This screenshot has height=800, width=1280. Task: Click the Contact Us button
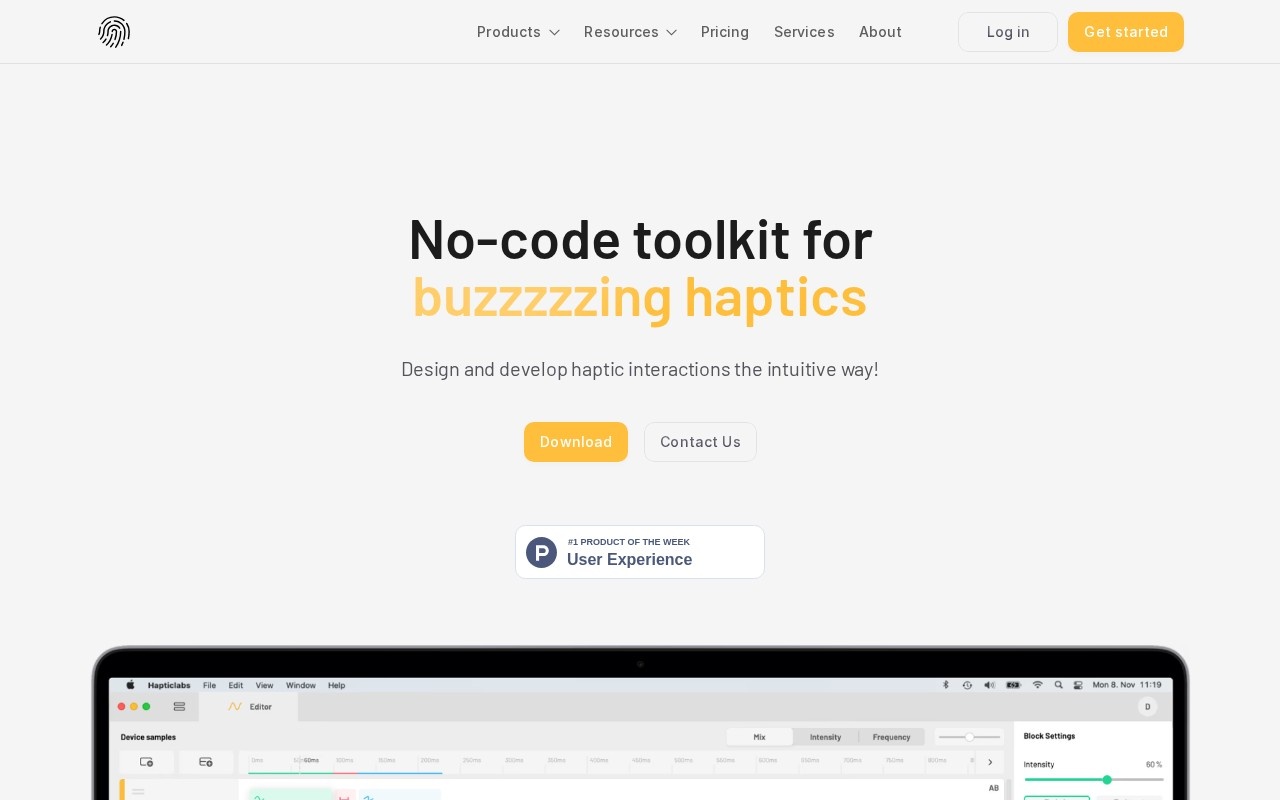700,442
